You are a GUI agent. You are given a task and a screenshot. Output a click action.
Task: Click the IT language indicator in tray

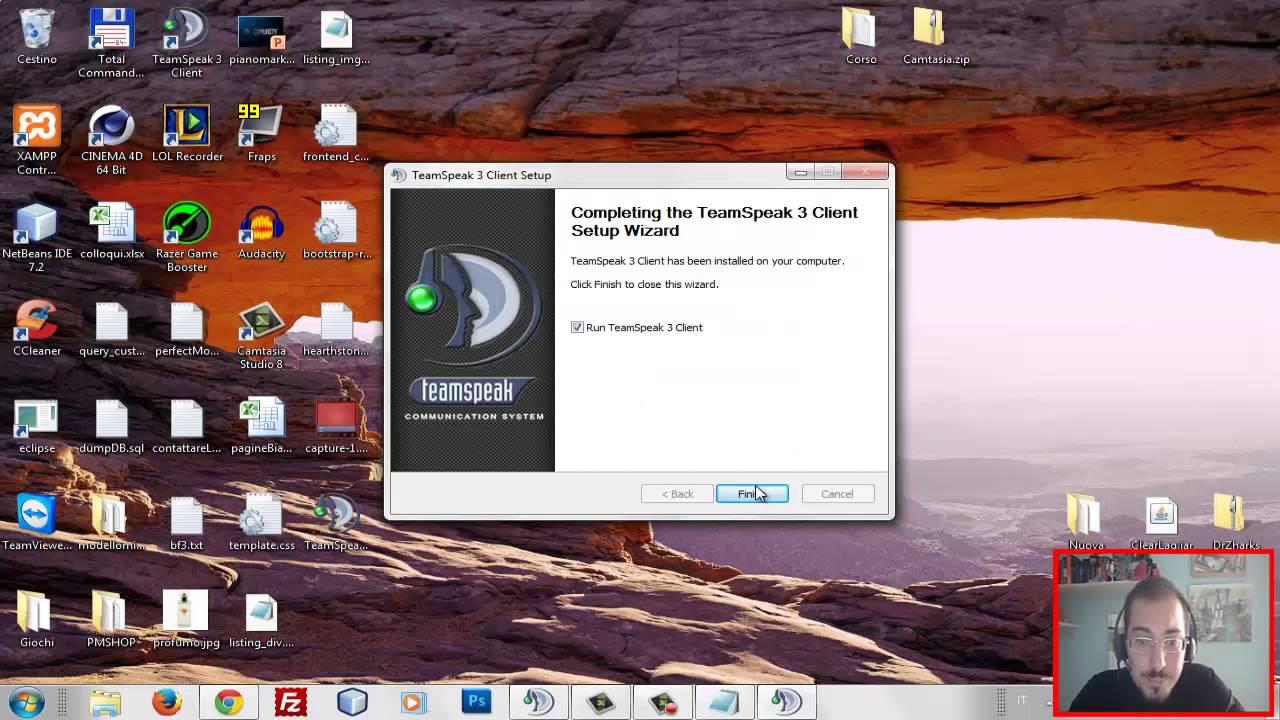1022,701
